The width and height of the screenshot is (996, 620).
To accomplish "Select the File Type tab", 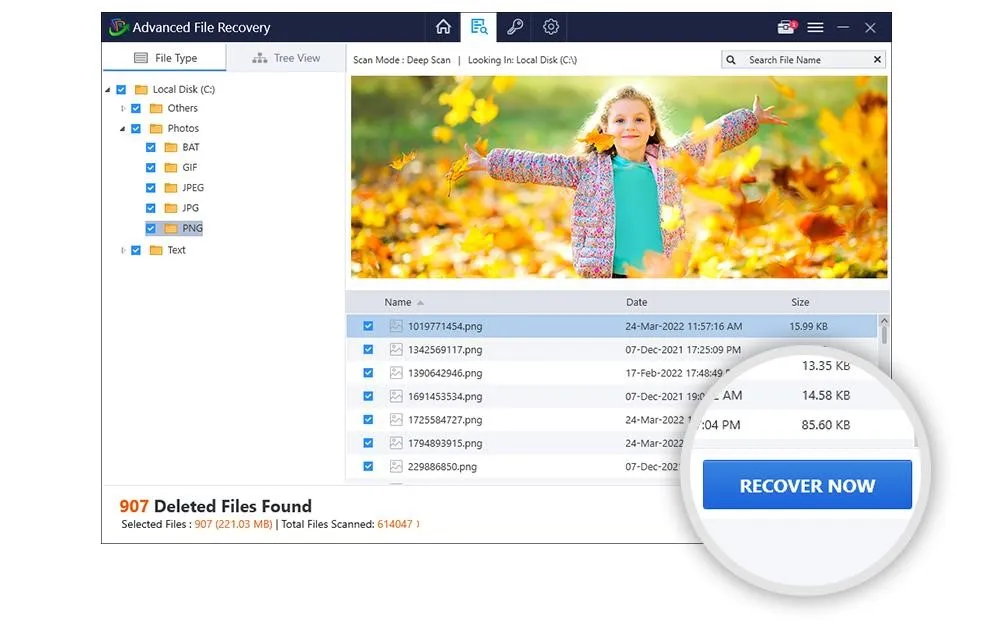I will pos(165,58).
